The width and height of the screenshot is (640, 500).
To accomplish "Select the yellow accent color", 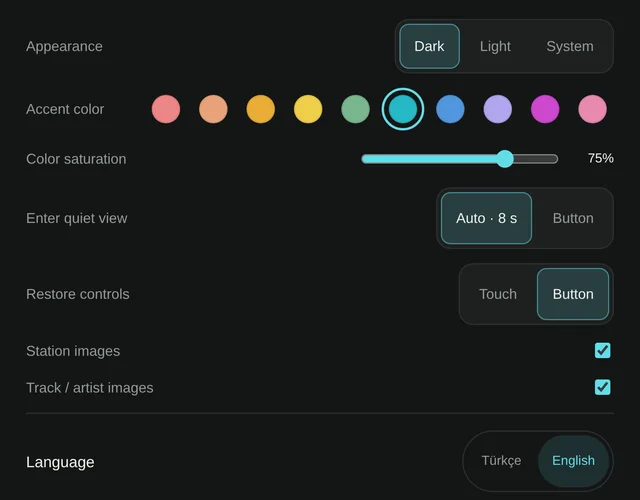I will pos(308,109).
